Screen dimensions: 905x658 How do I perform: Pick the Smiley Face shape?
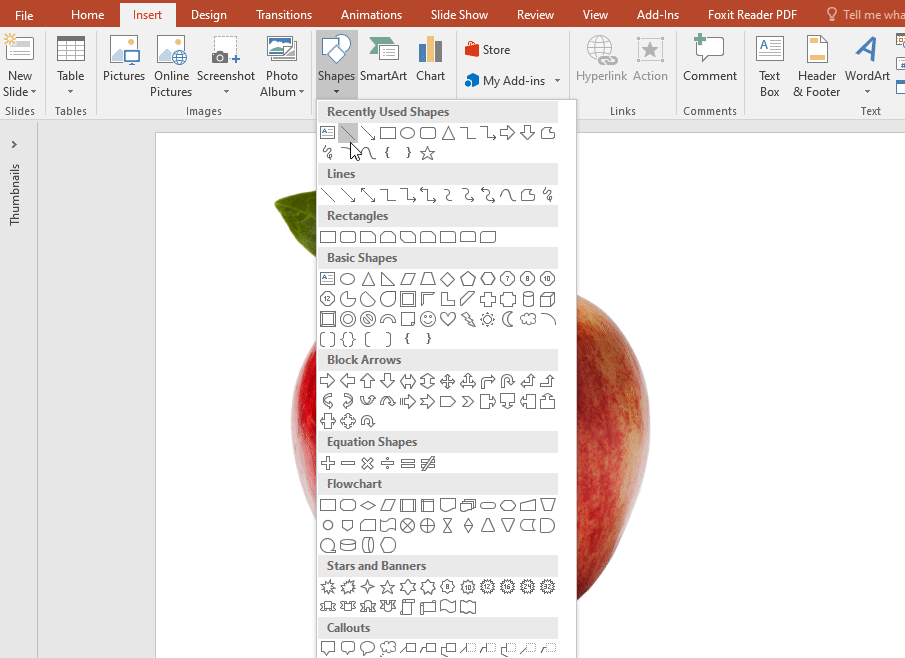click(428, 319)
